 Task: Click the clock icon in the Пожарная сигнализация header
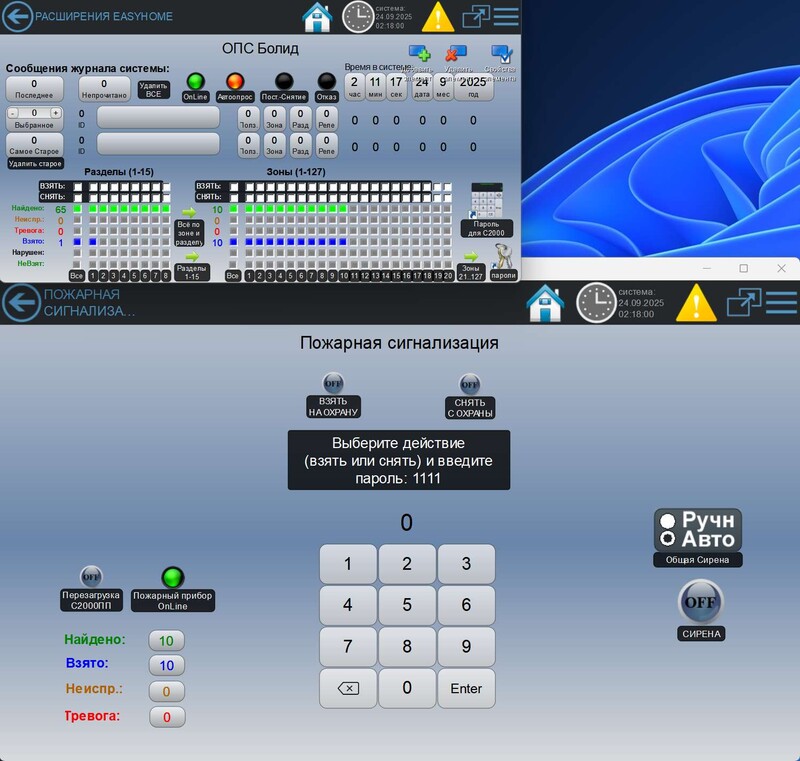pyautogui.click(x=596, y=303)
